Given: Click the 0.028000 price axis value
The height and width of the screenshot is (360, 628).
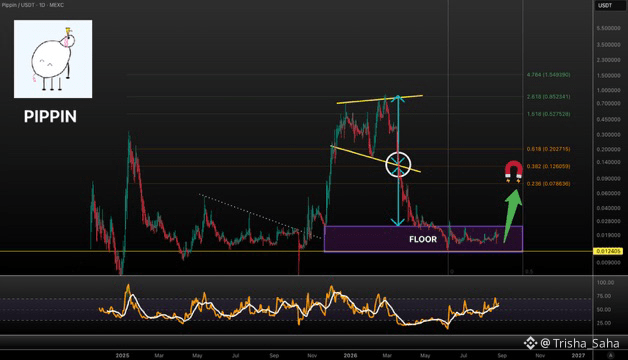Looking at the screenshot, I should [x=608, y=221].
